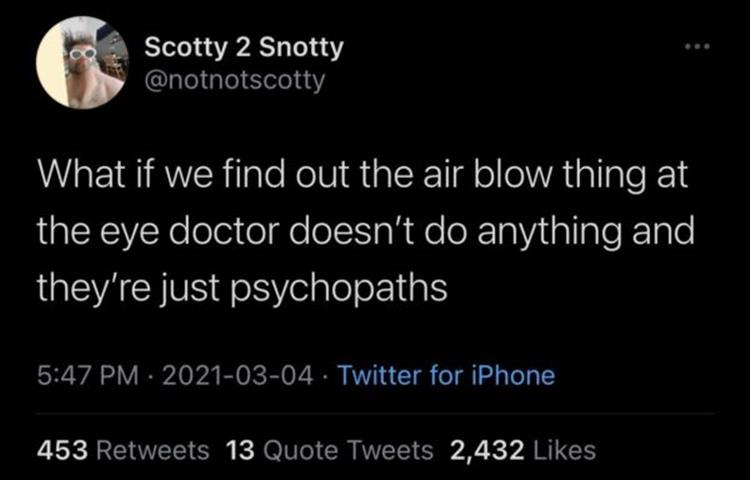View the 2,432 Likes list
Image resolution: width=750 pixels, height=480 pixels.
coord(523,450)
